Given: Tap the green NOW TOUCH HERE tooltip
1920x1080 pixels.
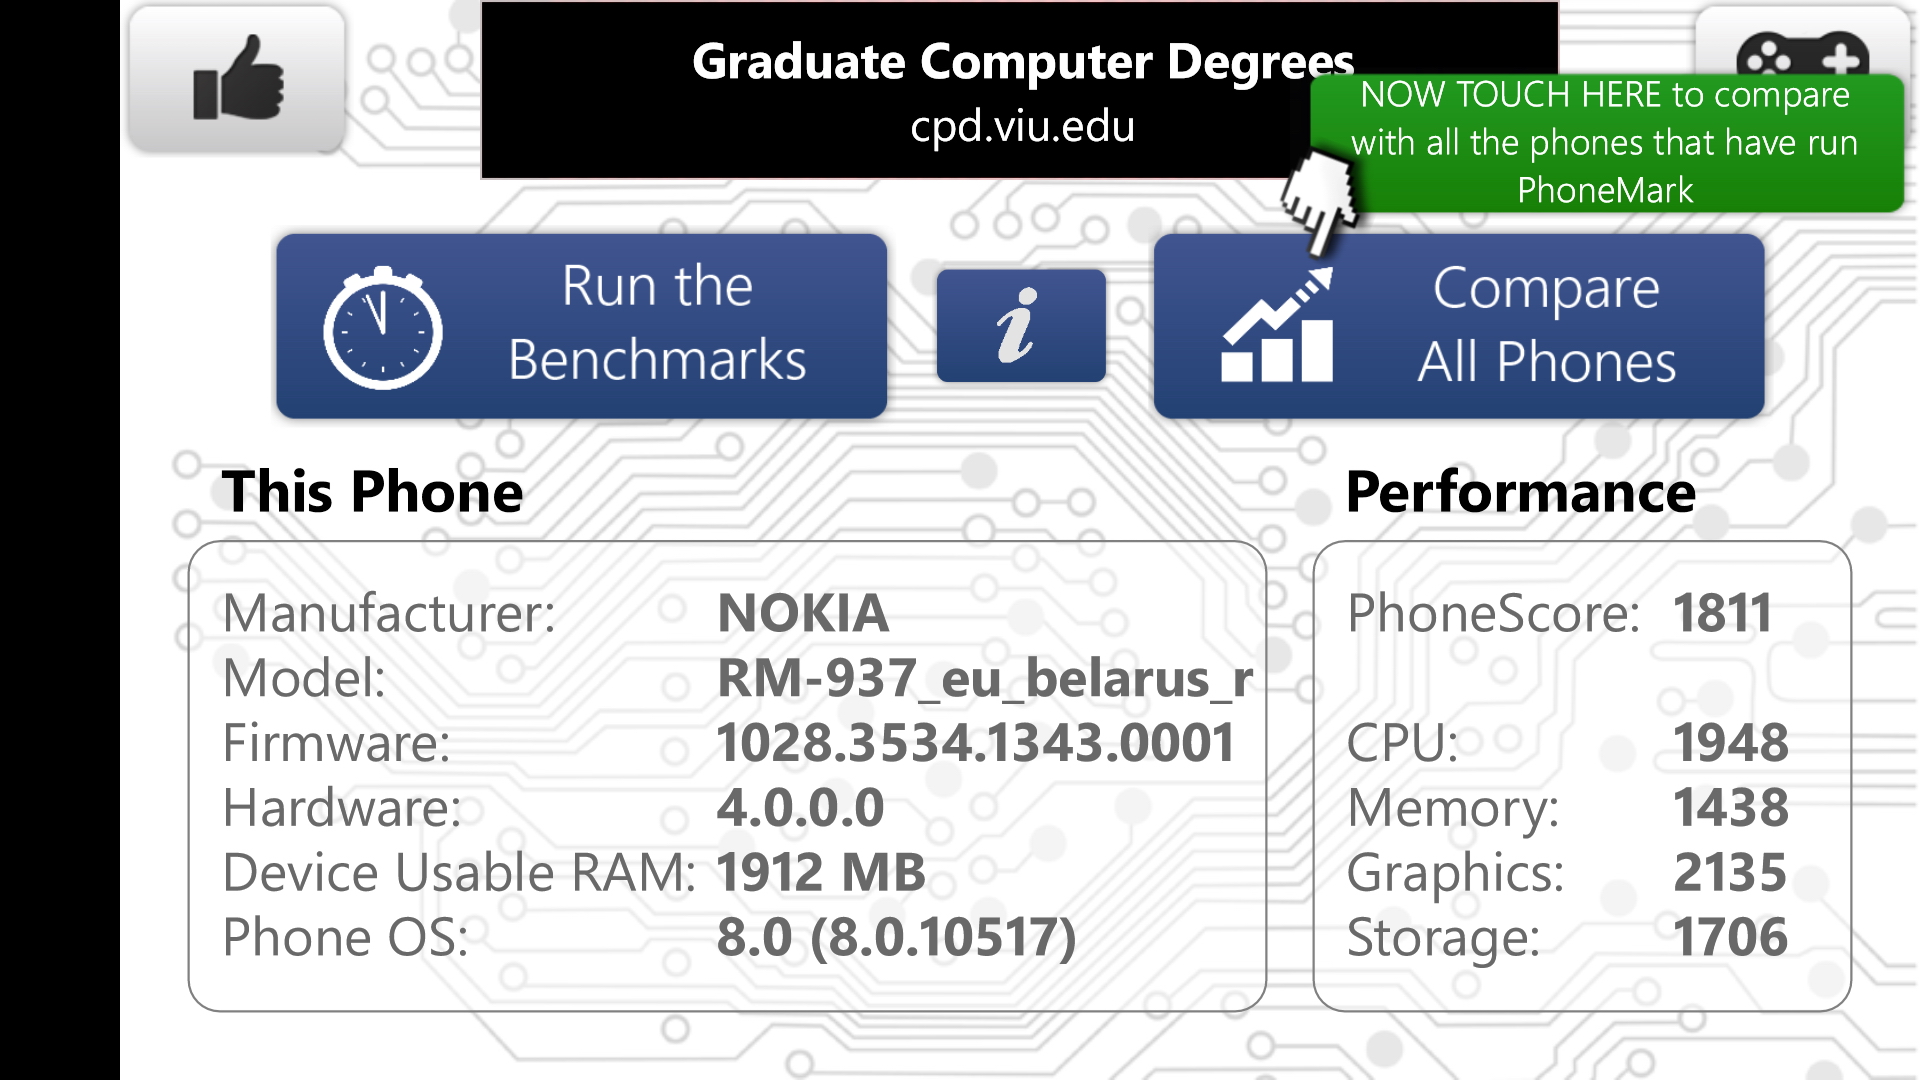Looking at the screenshot, I should (x=1606, y=142).
